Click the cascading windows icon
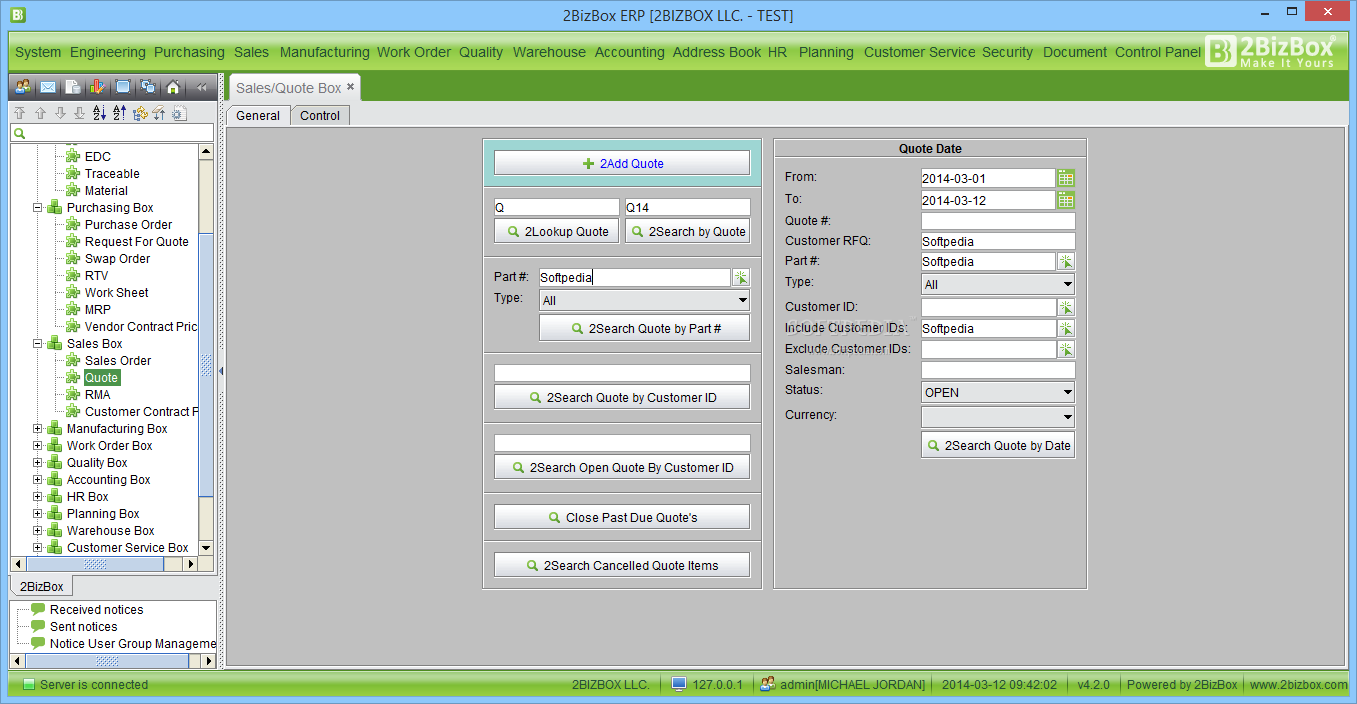1357x704 pixels. tap(148, 87)
